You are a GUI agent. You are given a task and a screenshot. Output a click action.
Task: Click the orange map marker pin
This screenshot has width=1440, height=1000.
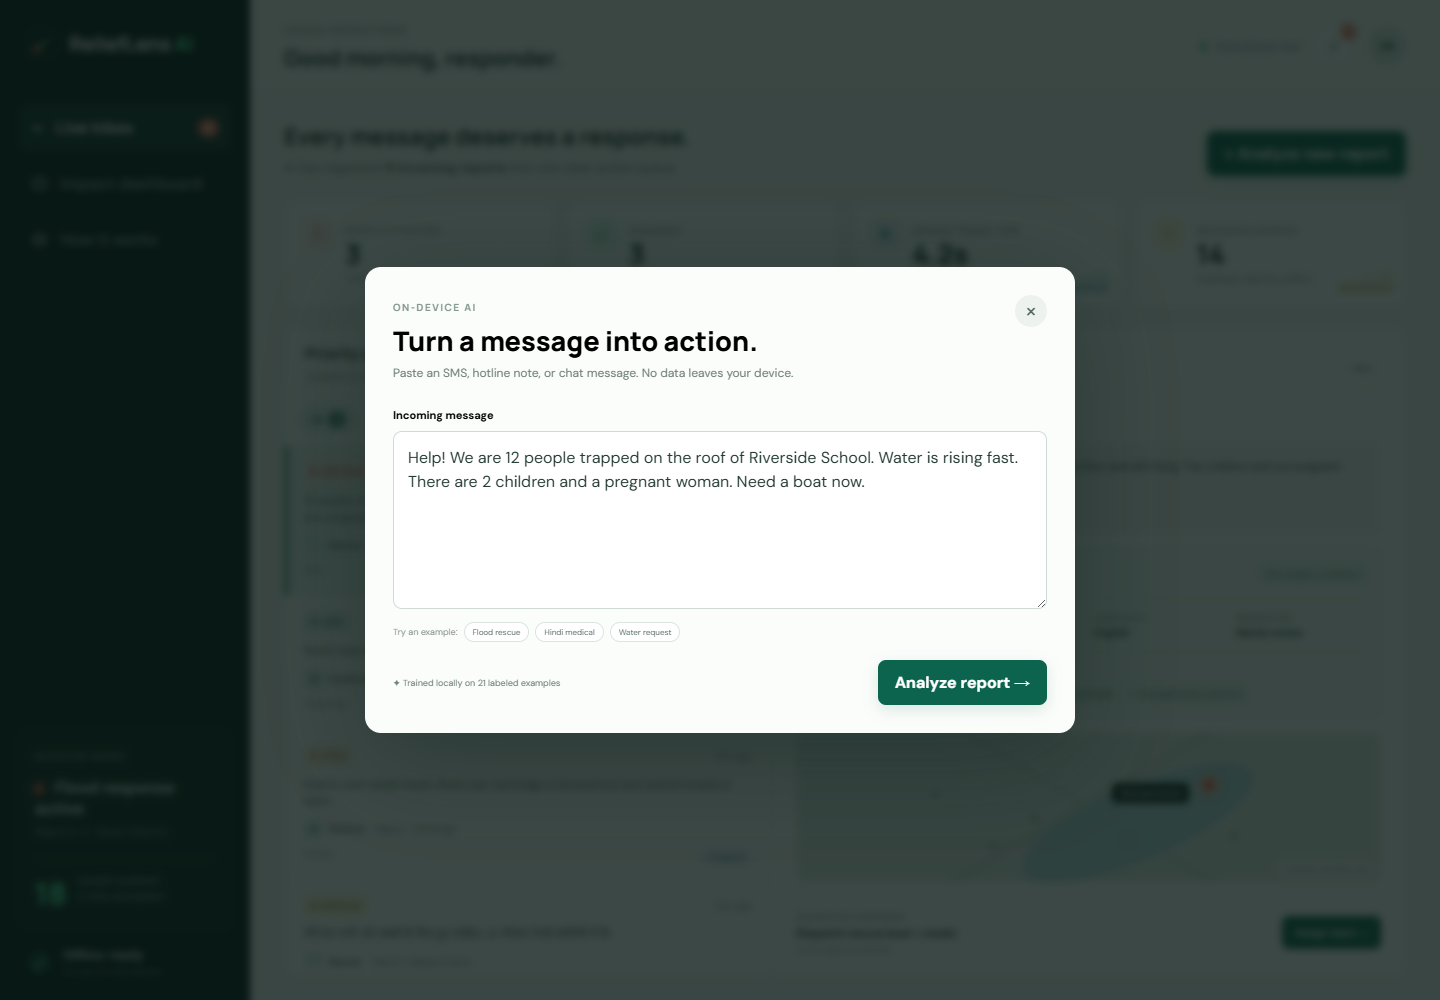[1209, 786]
